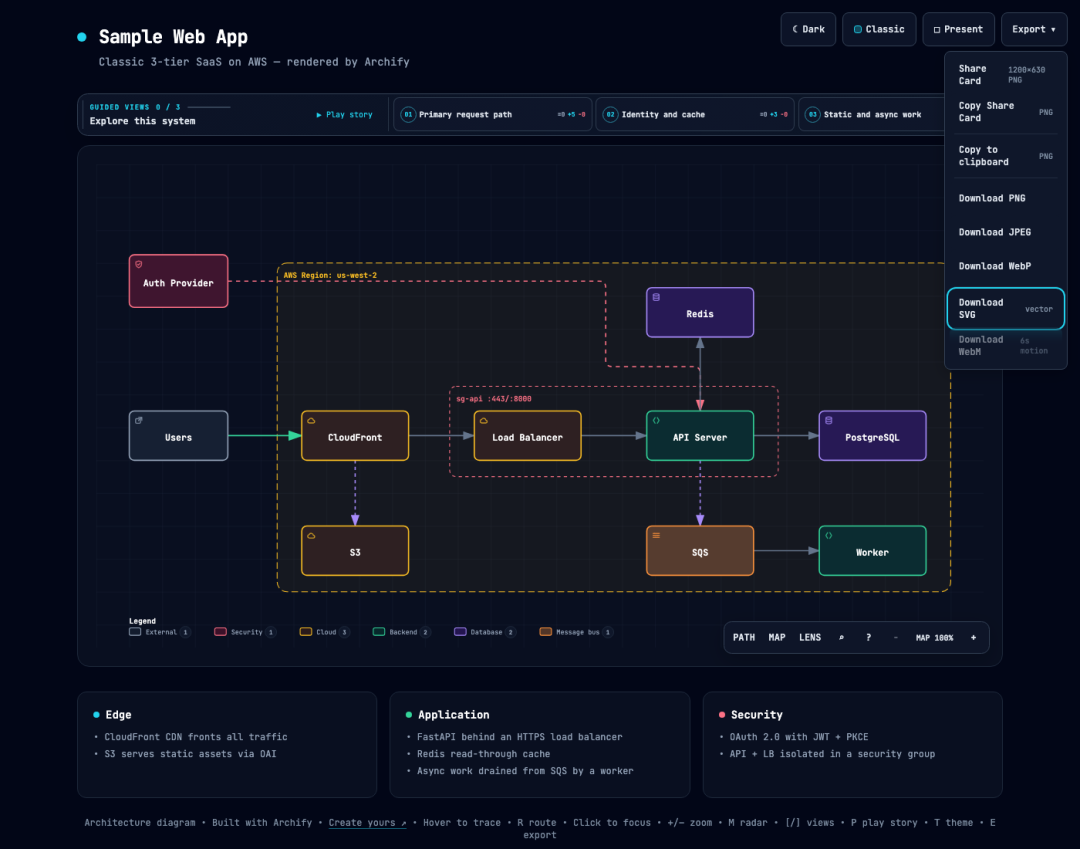Follow the Create yours link
Image resolution: width=1080 pixels, height=849 pixels.
click(x=367, y=823)
